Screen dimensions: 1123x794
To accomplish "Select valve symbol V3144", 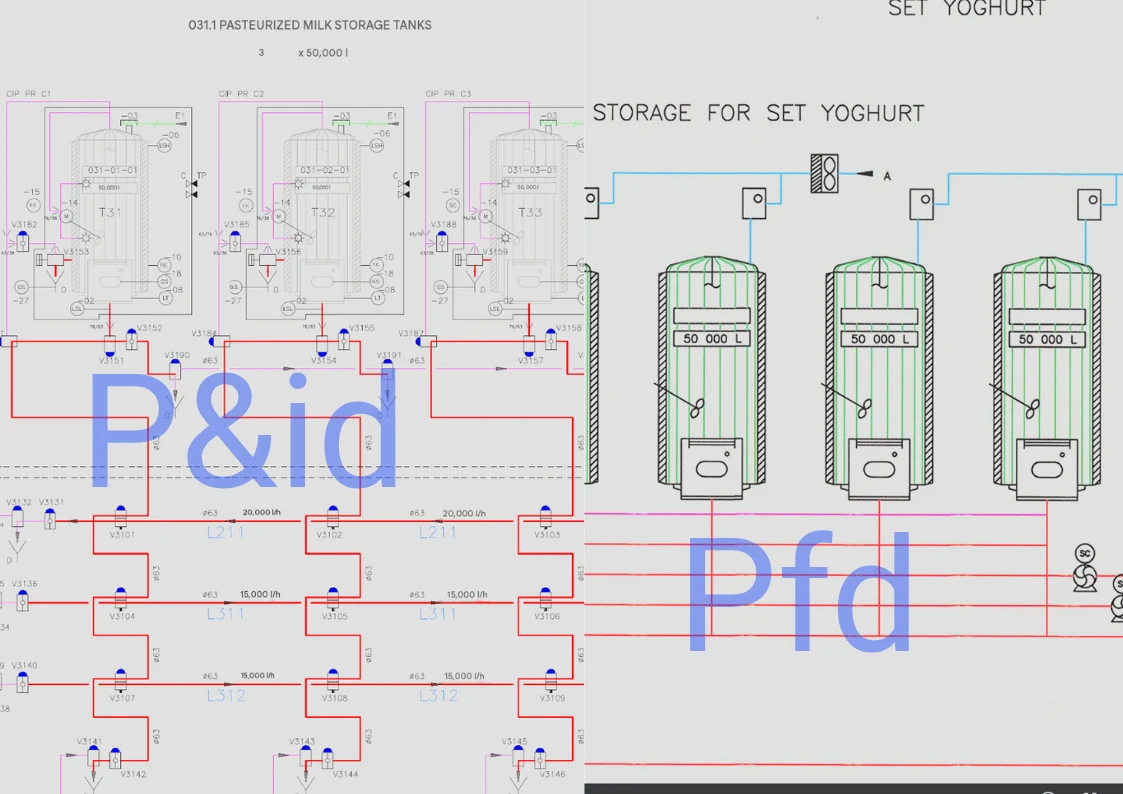I will [327, 758].
